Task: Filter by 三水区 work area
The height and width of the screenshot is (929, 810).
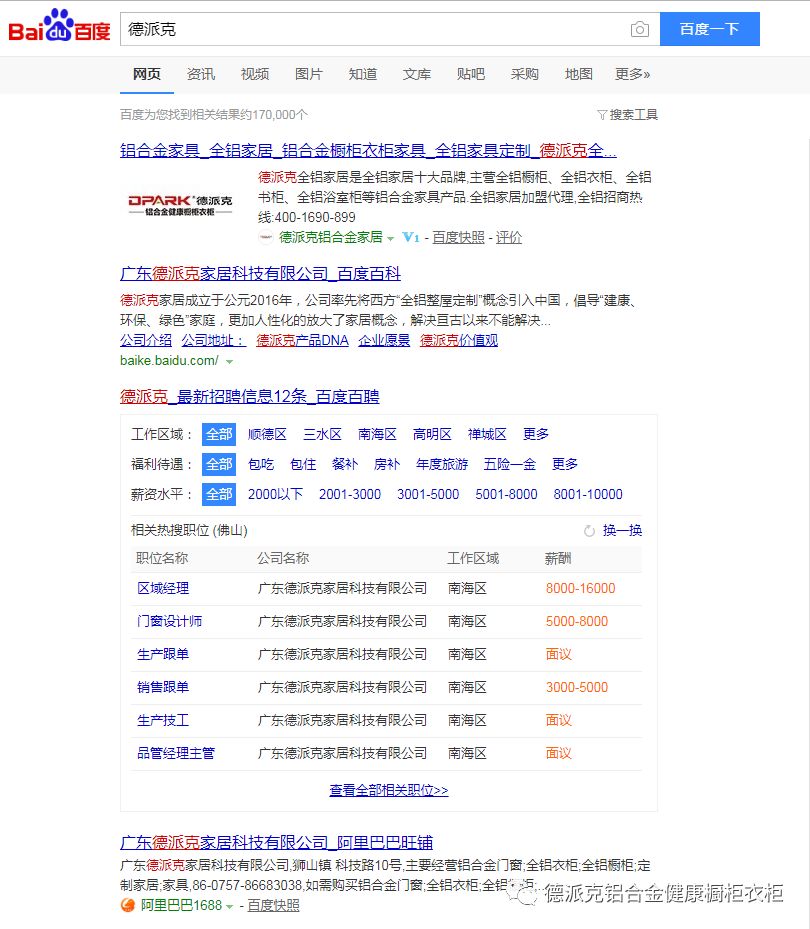Action: [x=322, y=434]
